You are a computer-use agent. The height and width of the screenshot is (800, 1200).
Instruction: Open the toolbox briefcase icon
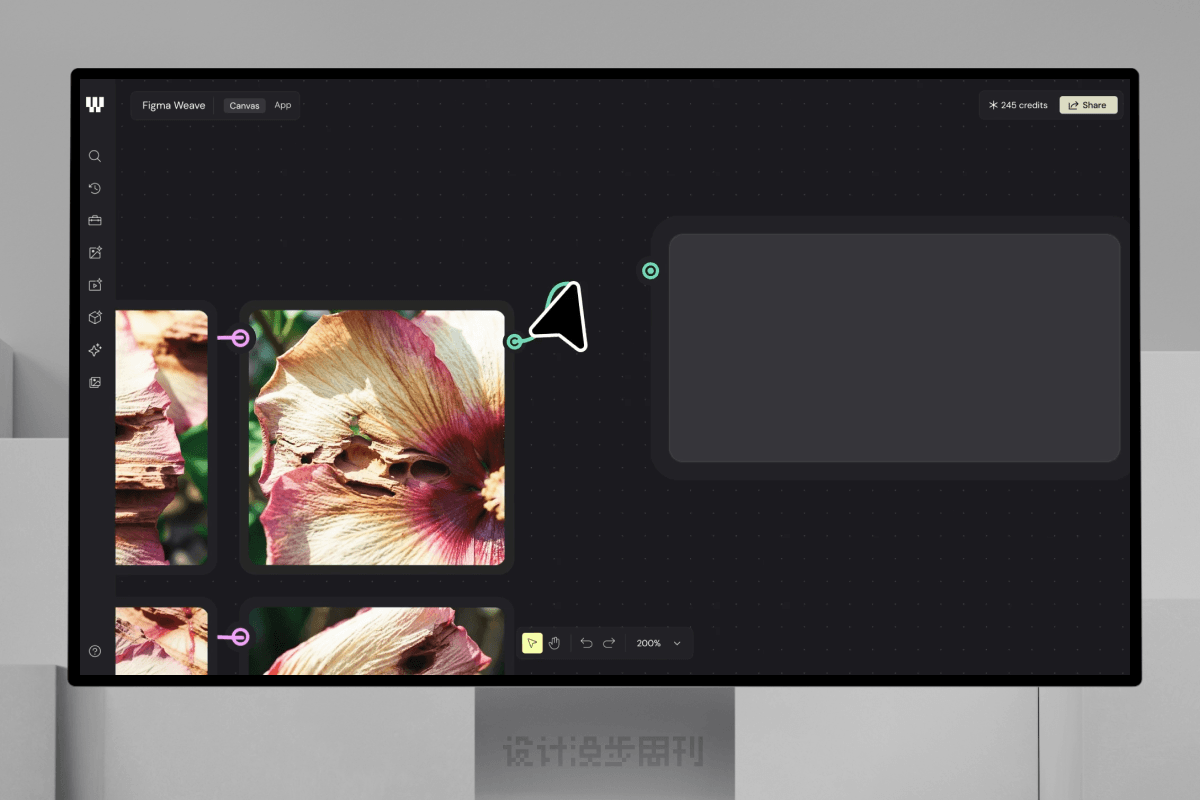coord(95,220)
